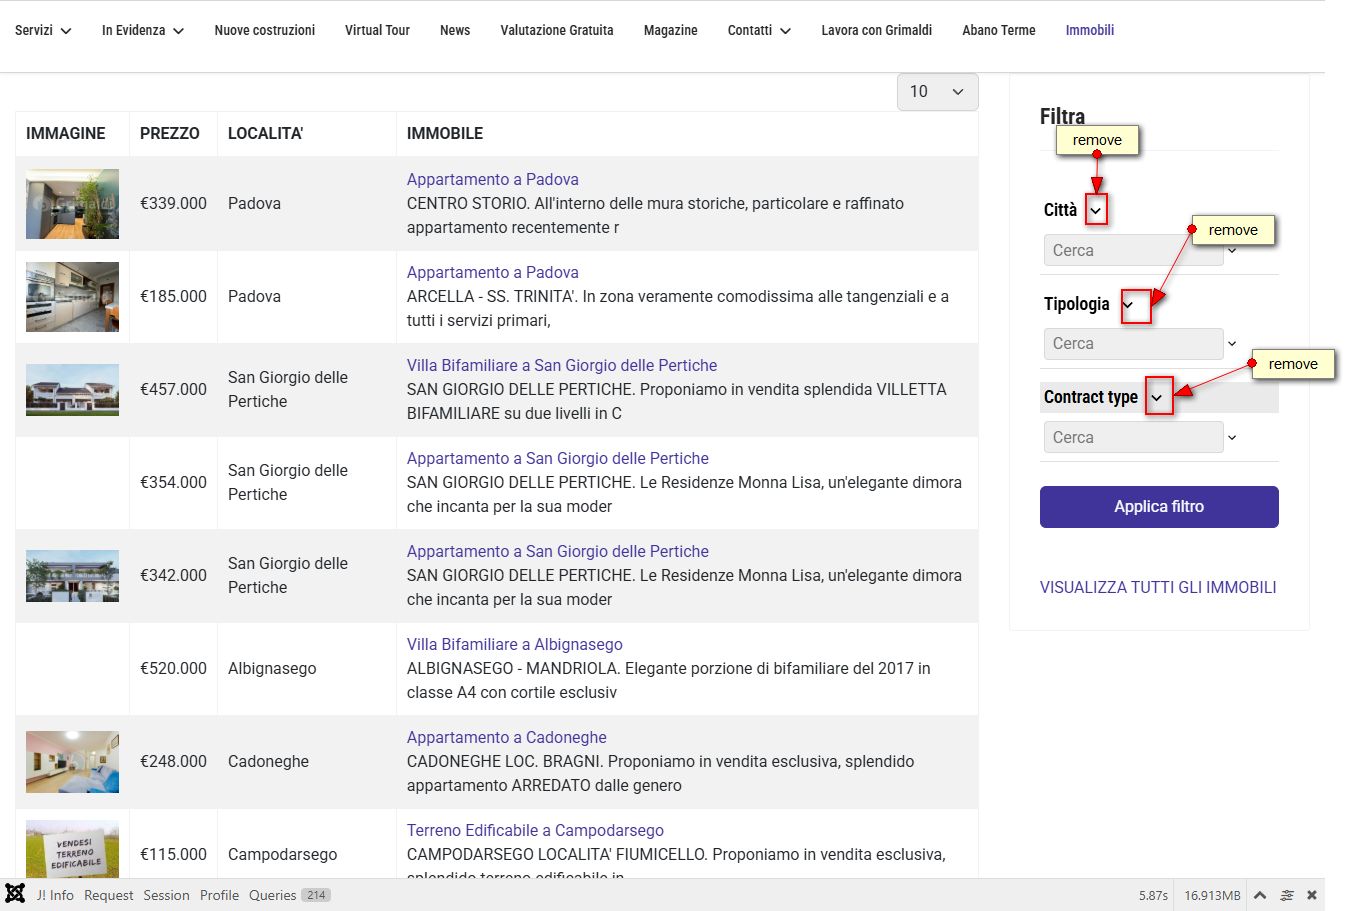This screenshot has height=911, width=1345.
Task: Close the debug bar with X icon
Action: [x=1312, y=895]
